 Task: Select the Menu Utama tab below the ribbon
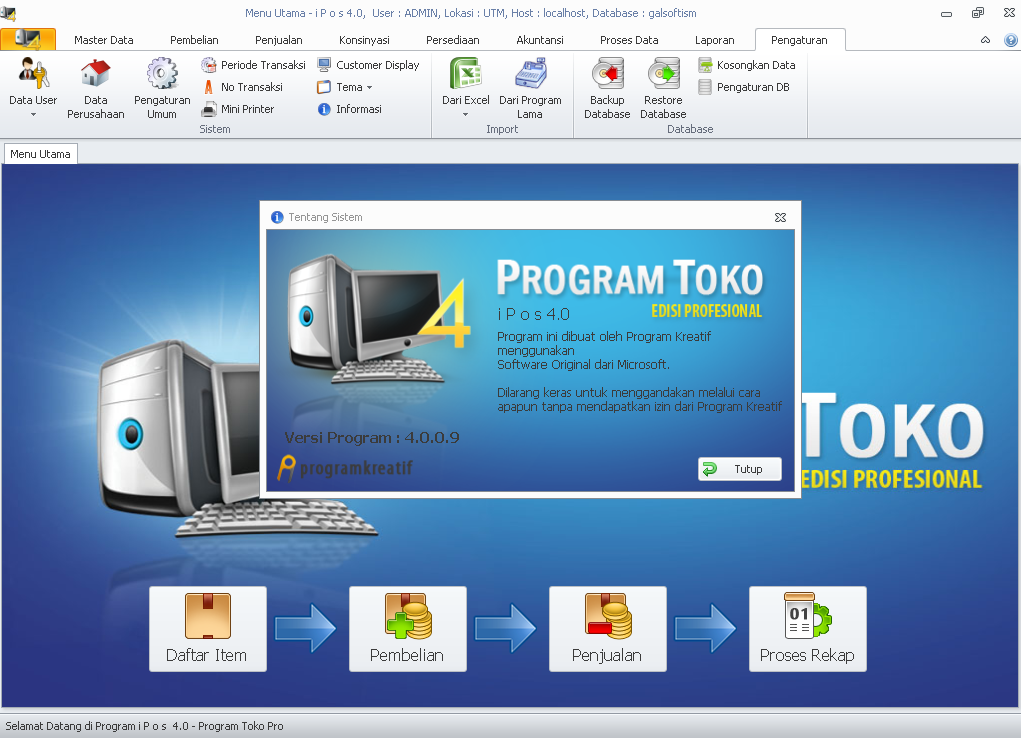(x=40, y=153)
